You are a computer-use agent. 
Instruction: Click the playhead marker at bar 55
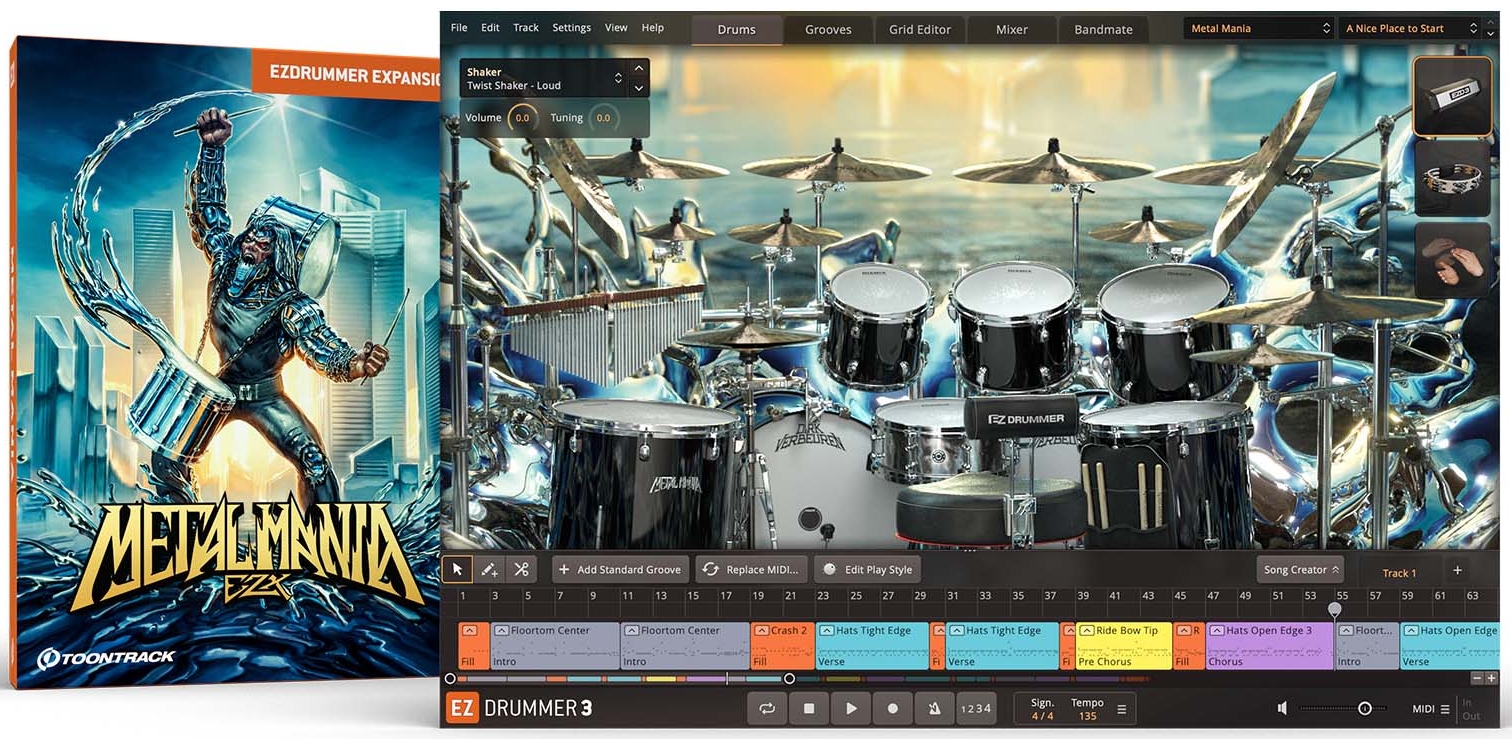pyautogui.click(x=1334, y=608)
